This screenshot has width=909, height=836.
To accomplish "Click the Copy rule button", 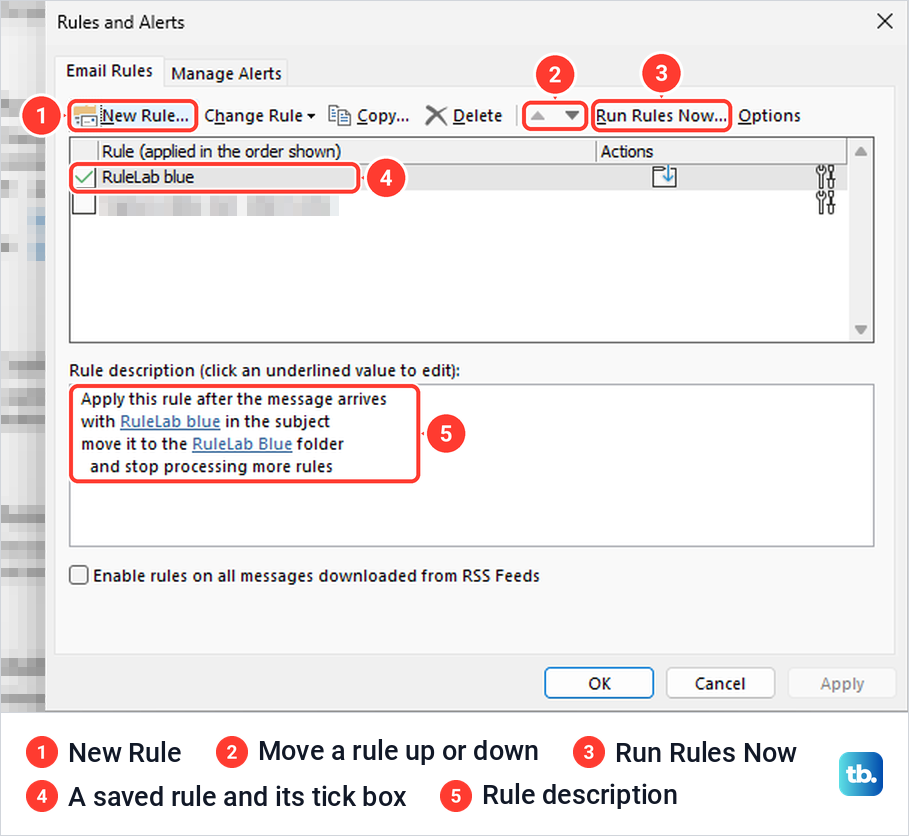I will [x=369, y=115].
